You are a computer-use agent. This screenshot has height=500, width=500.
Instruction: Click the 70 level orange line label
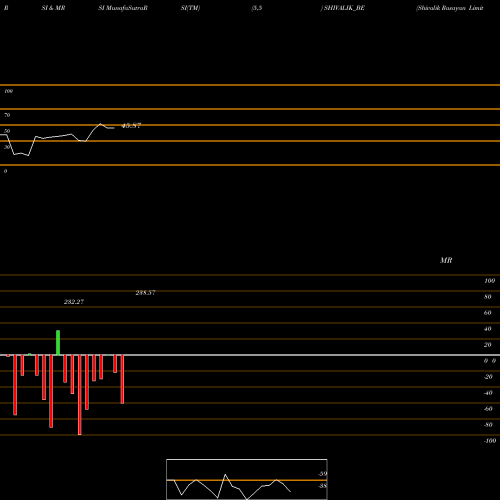pyautogui.click(x=7, y=115)
